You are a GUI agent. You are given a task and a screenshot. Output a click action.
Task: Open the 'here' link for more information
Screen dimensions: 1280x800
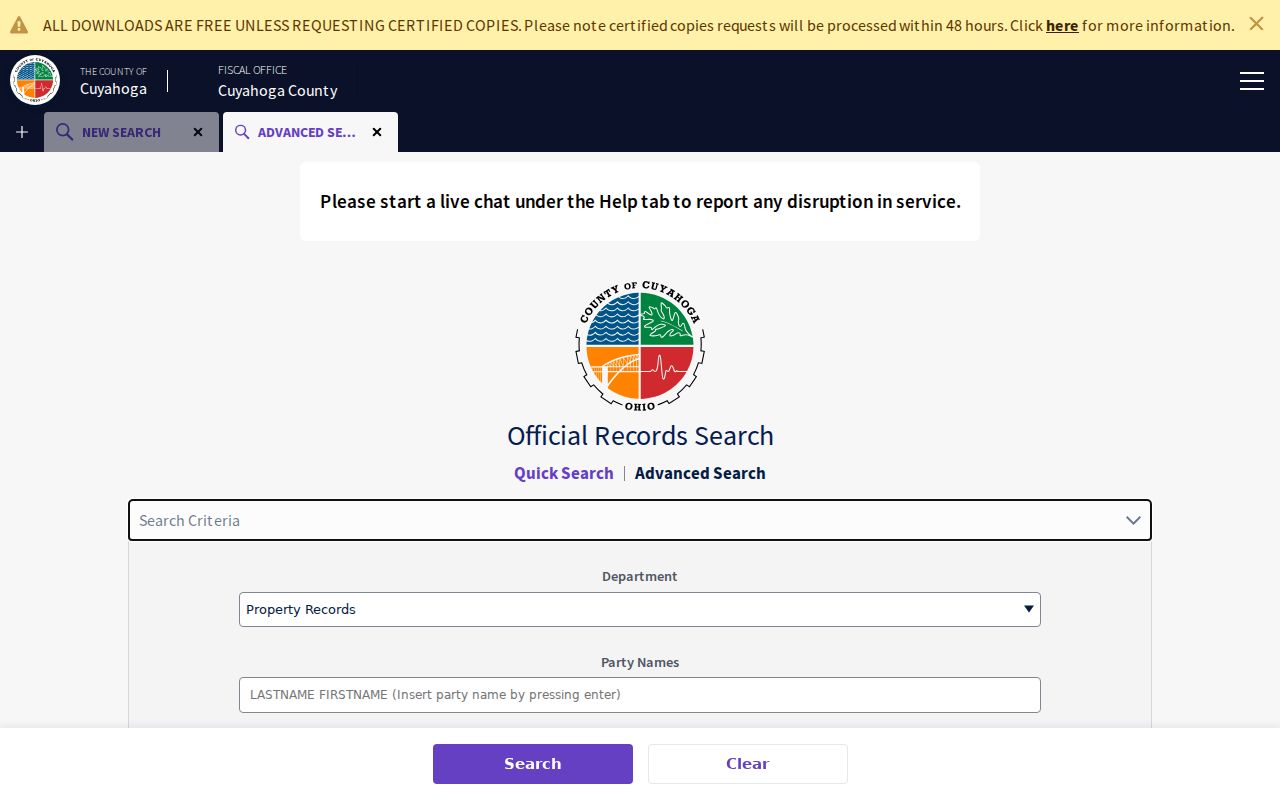click(1062, 25)
